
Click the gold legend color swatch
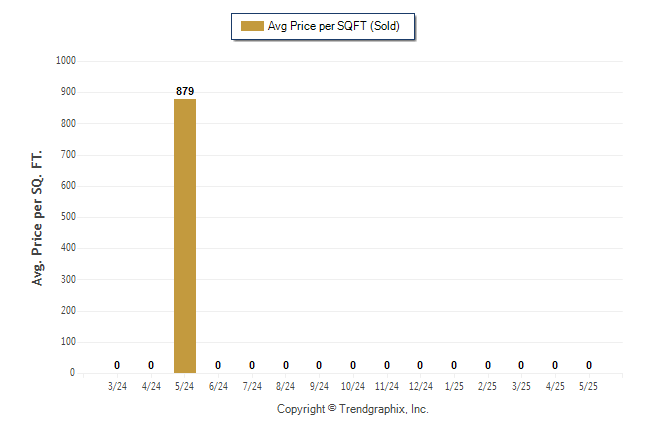(252, 26)
